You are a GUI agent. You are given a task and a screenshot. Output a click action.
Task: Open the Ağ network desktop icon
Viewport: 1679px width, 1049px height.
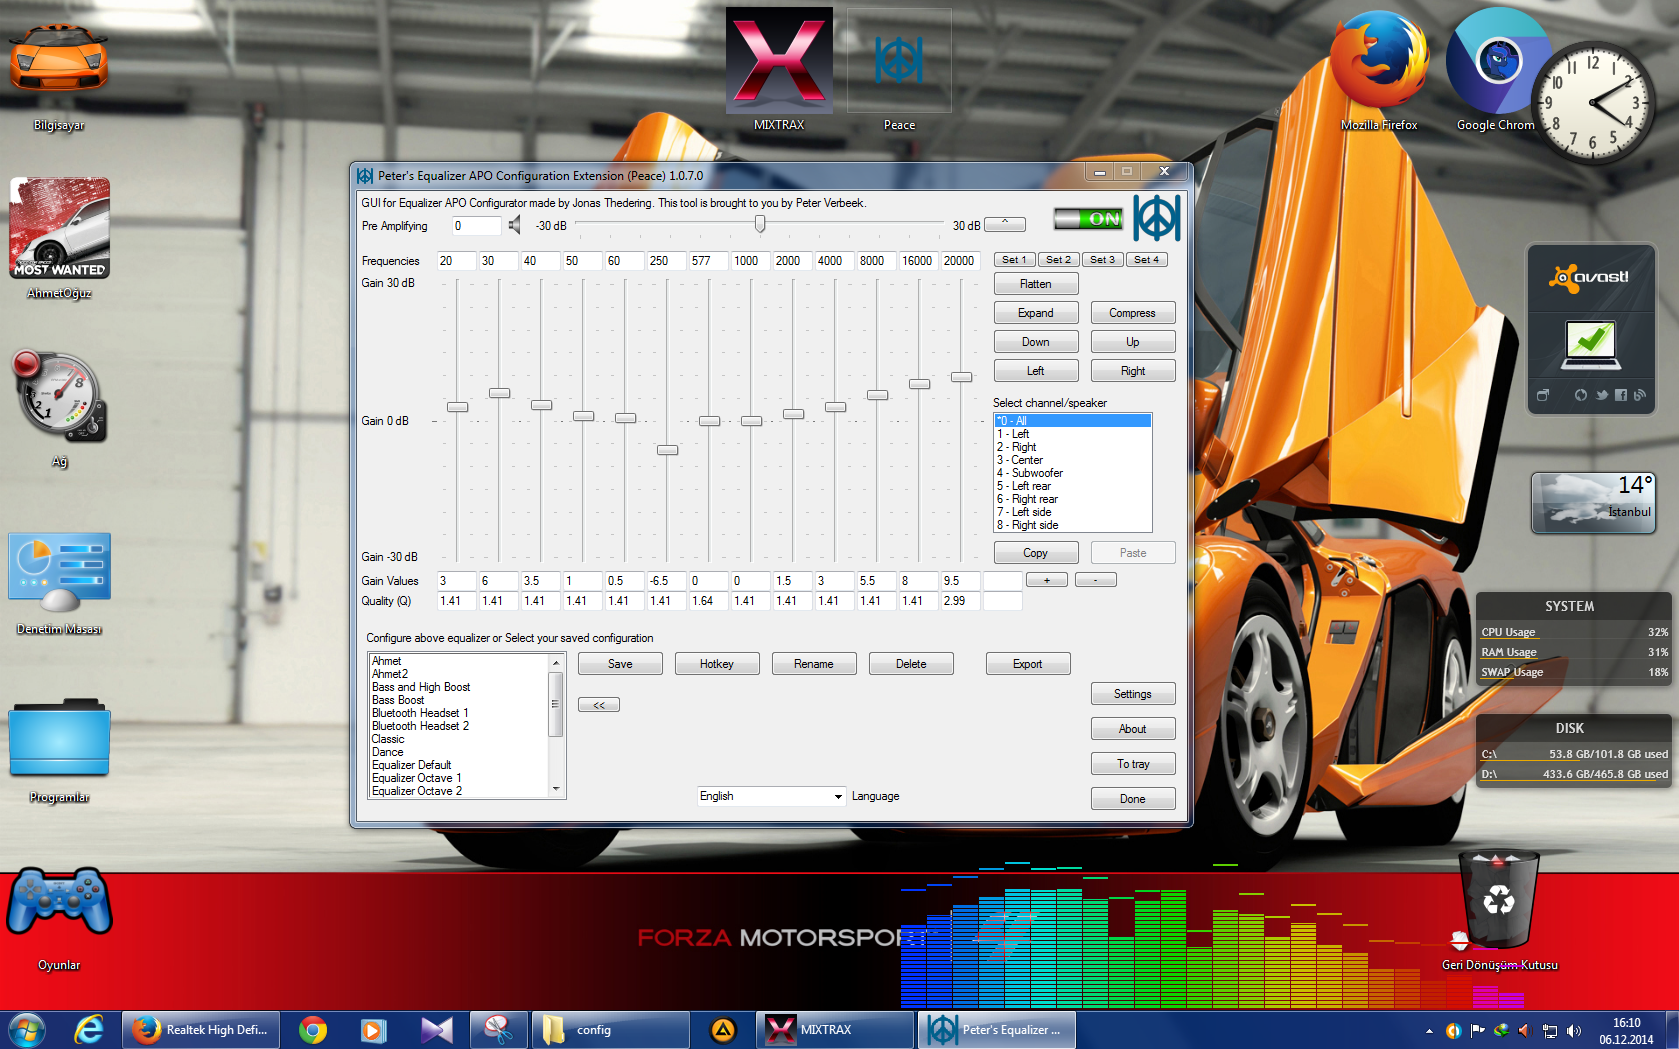[59, 406]
